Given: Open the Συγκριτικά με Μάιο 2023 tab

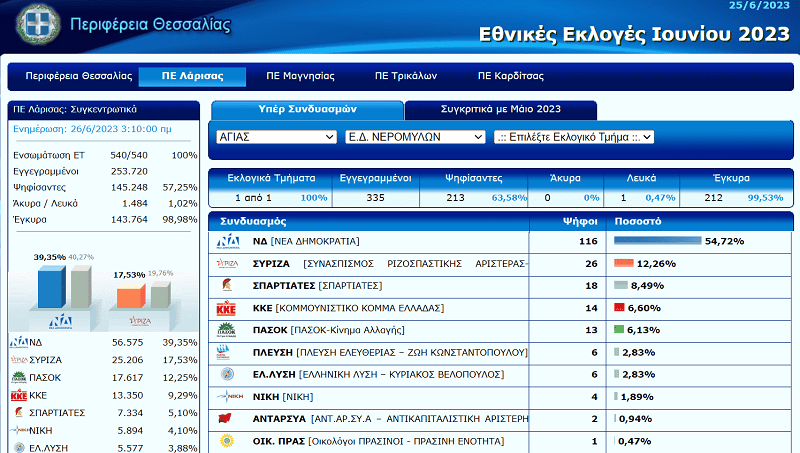Looking at the screenshot, I should [501, 109].
